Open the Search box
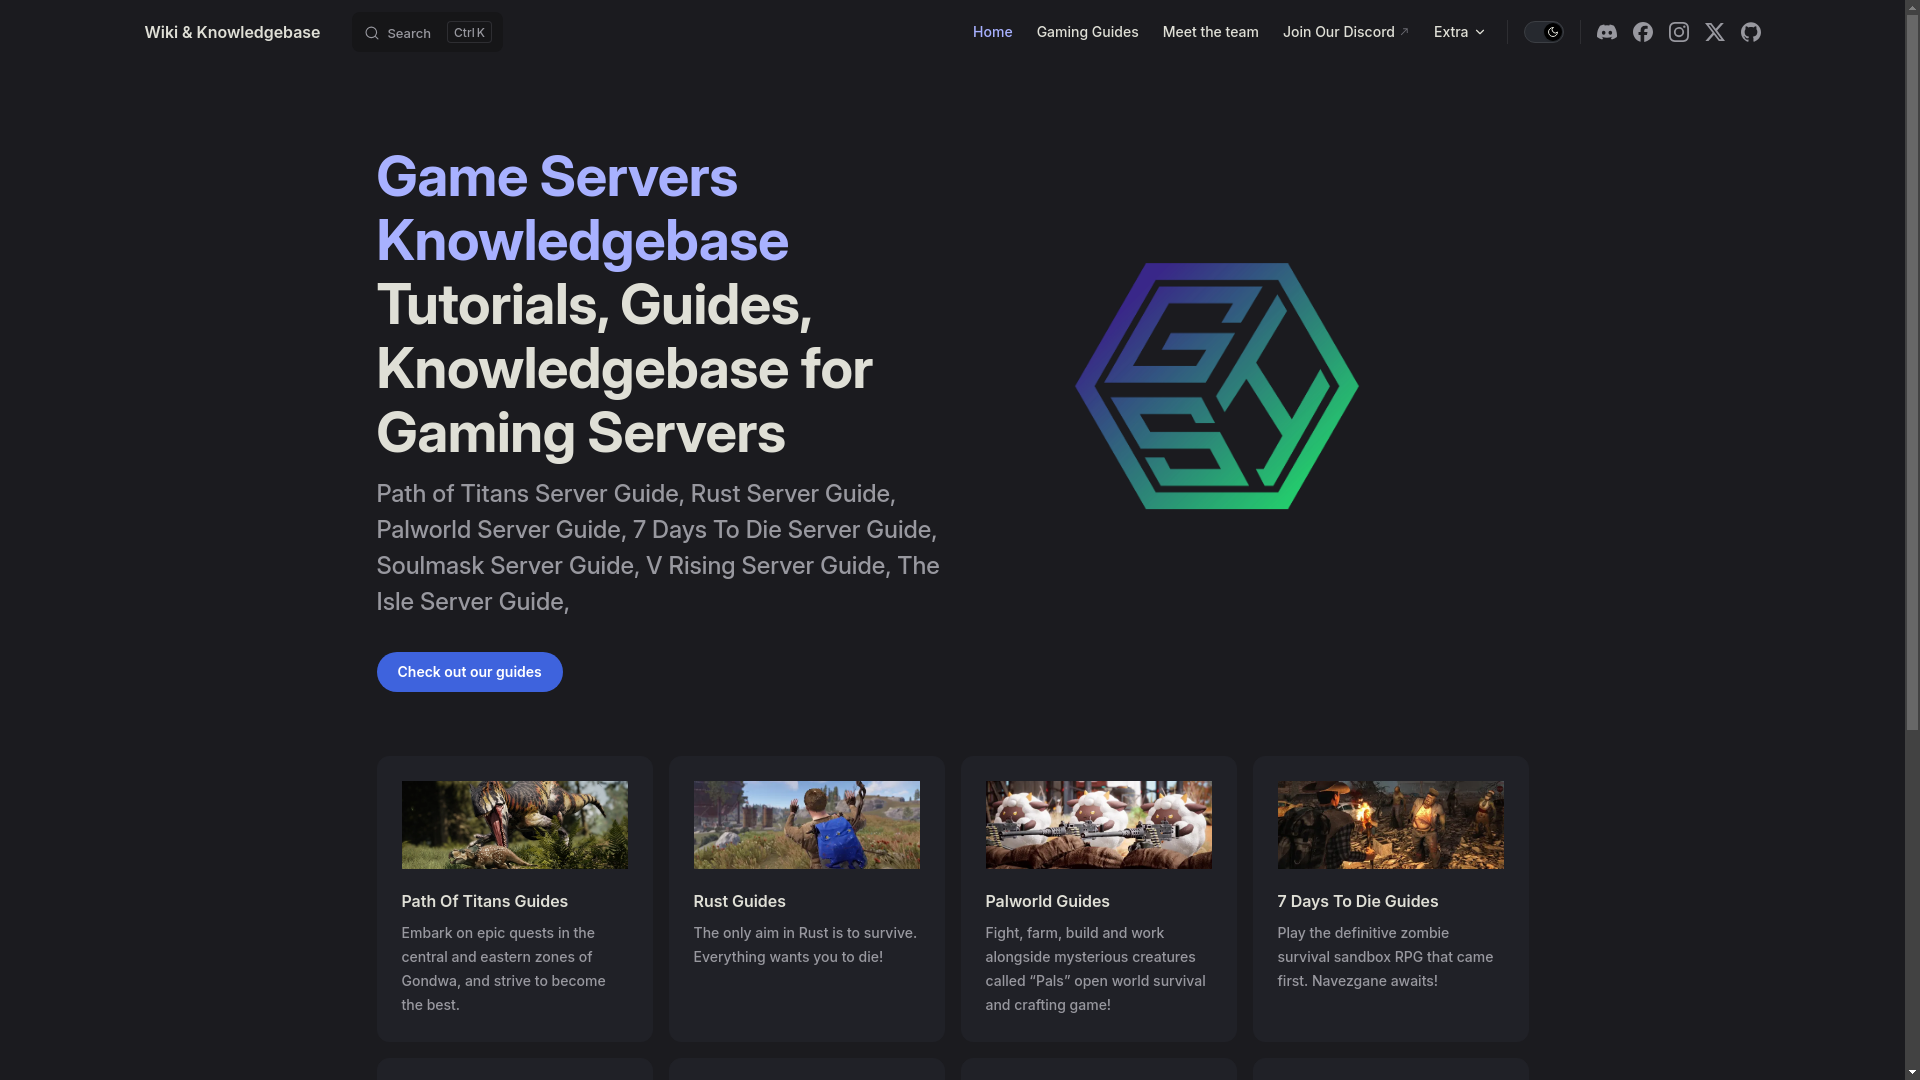This screenshot has height=1080, width=1920. (427, 33)
